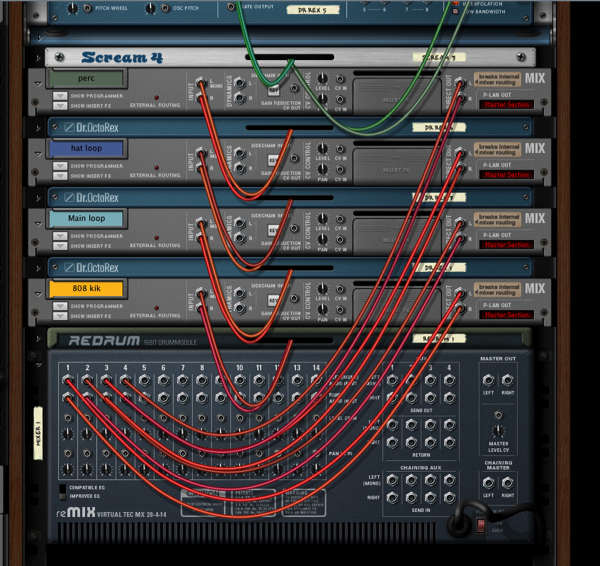Expand the Scream 4 device
The height and width of the screenshot is (566, 600).
38,58
